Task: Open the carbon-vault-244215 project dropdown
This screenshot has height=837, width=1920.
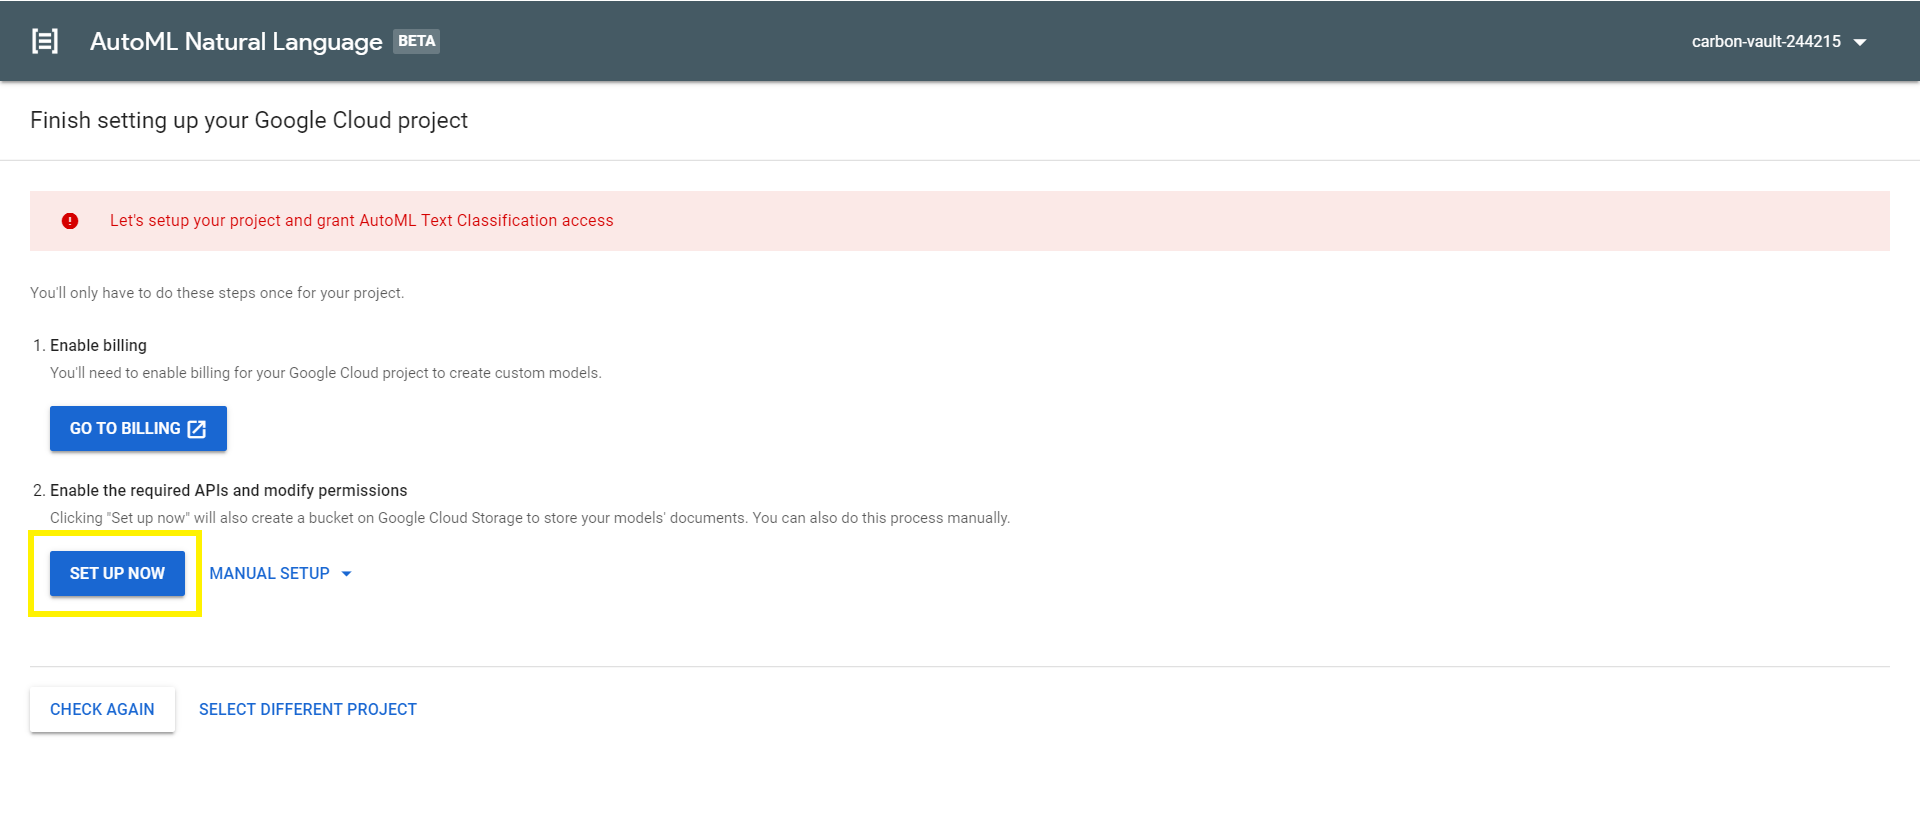Action: click(x=1779, y=42)
